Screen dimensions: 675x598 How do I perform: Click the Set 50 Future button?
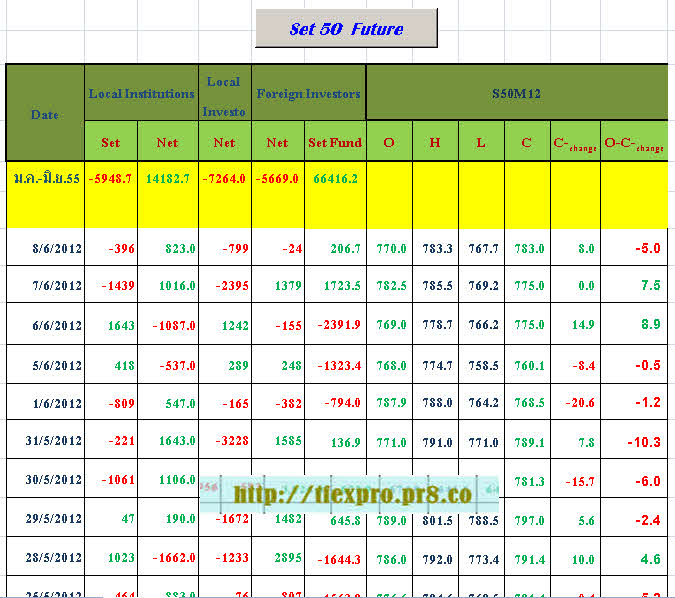point(346,28)
